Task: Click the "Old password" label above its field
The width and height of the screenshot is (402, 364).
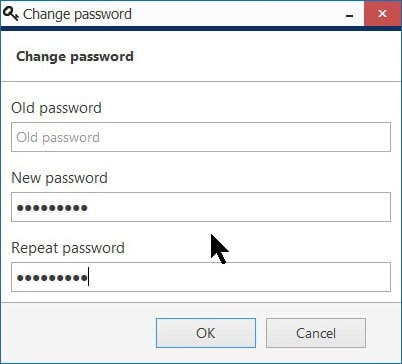Action: 56,108
